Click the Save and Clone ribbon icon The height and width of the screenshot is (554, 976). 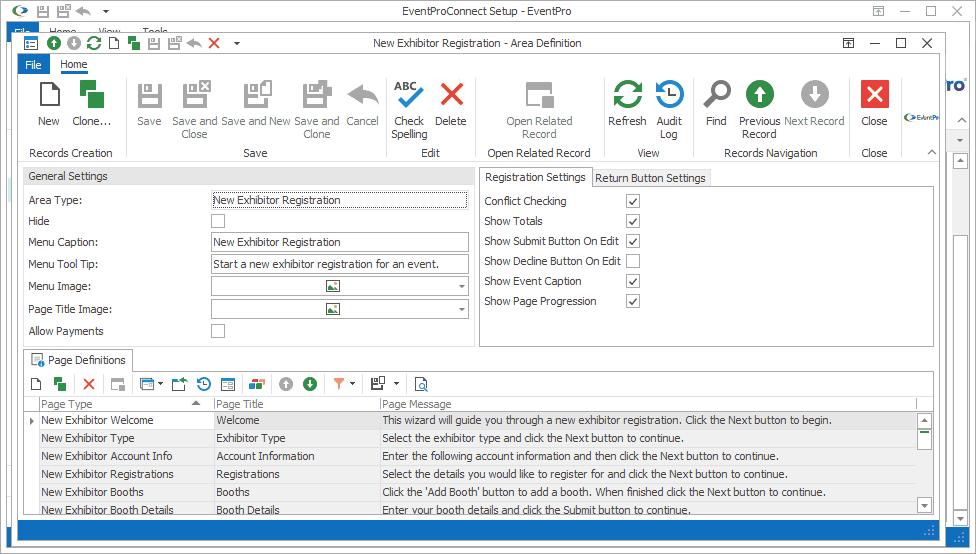(x=317, y=95)
